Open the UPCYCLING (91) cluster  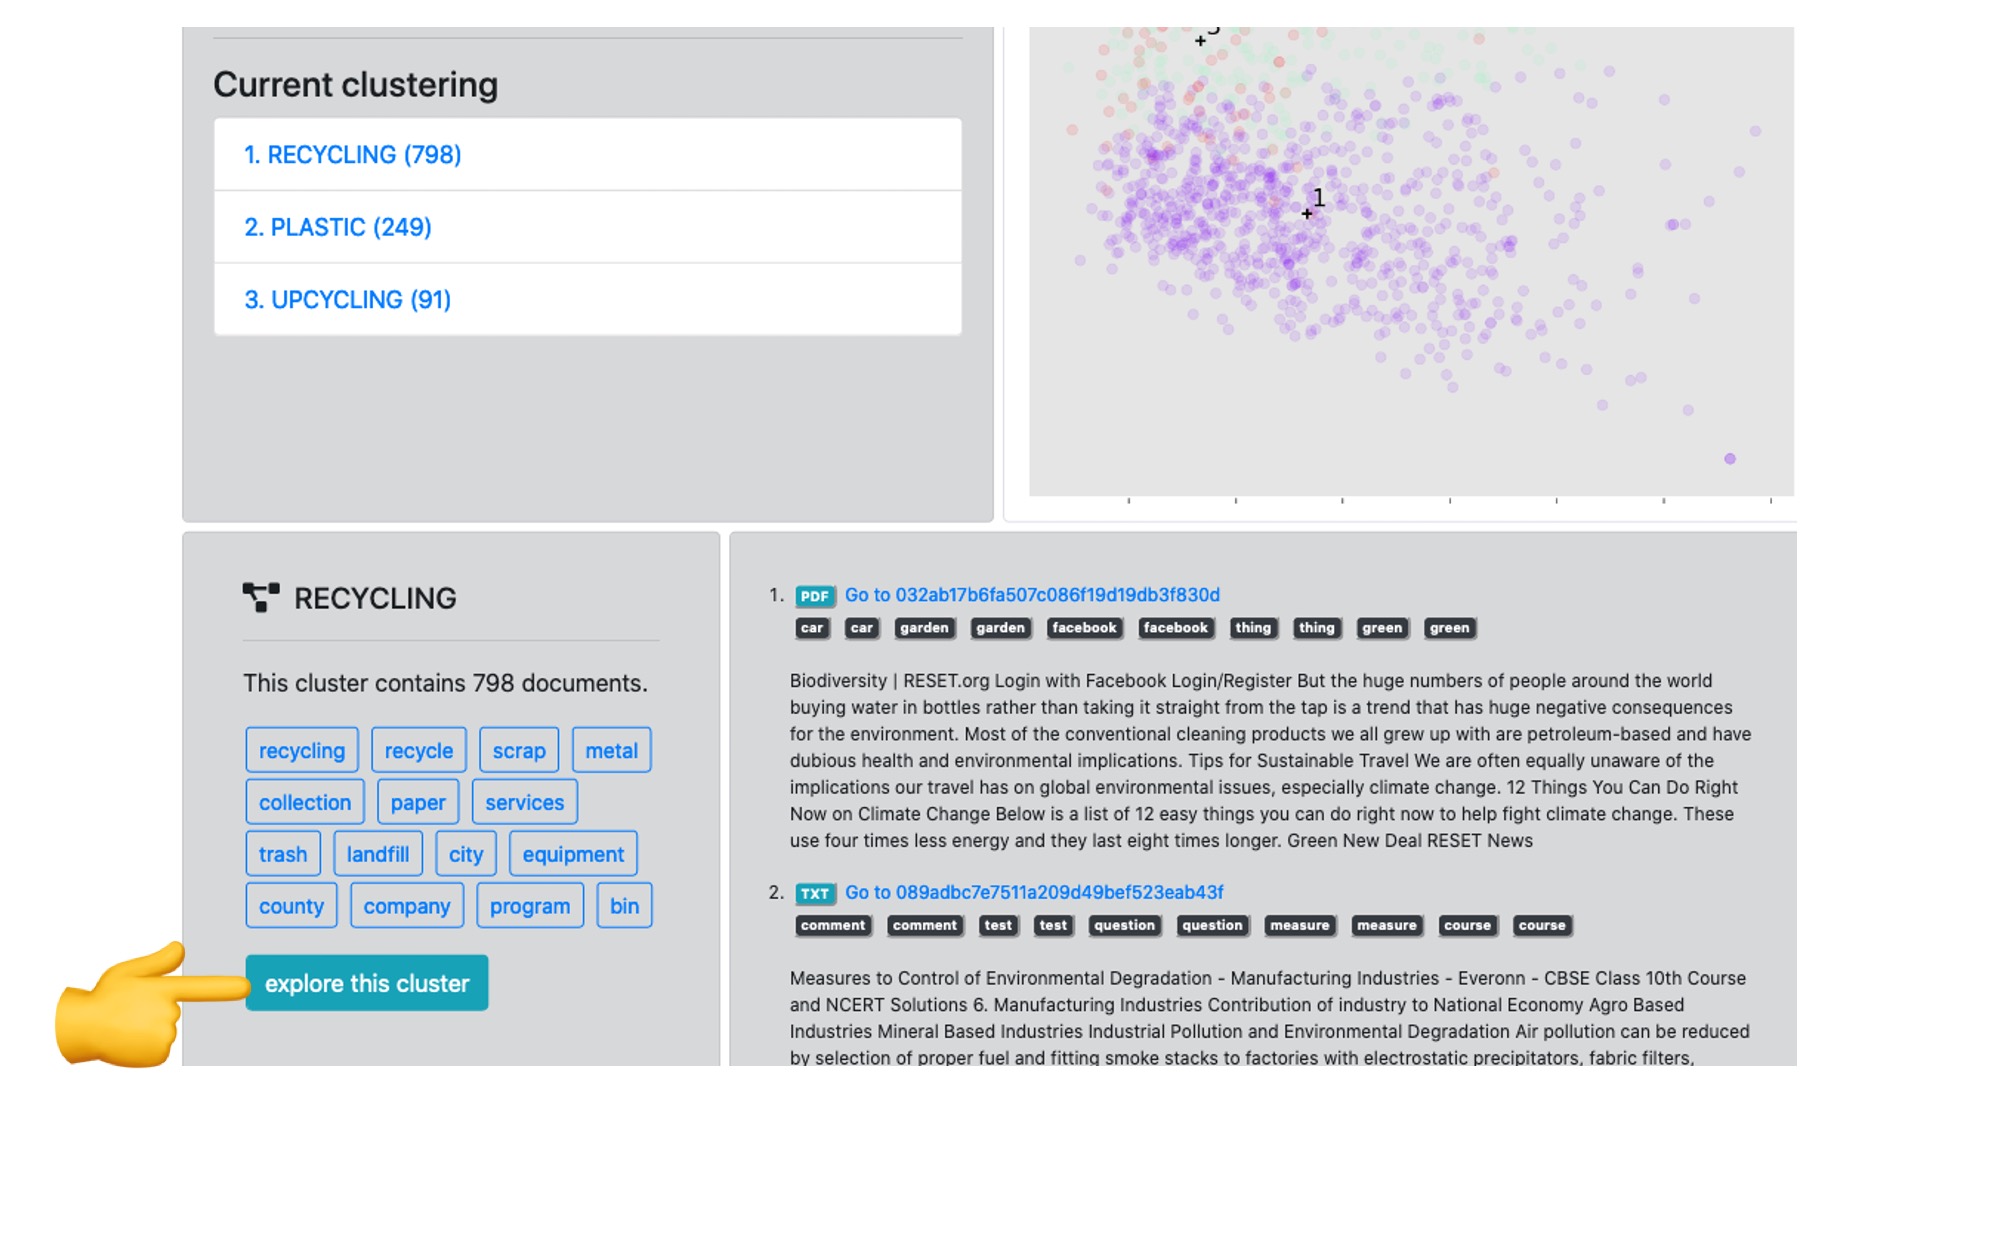[x=588, y=299]
